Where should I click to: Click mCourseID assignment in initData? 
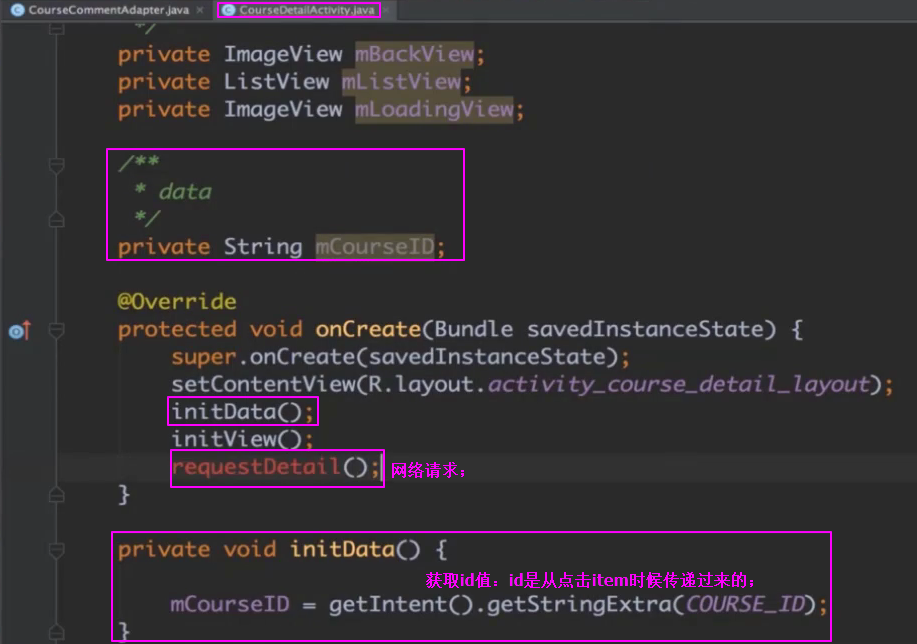click(230, 605)
